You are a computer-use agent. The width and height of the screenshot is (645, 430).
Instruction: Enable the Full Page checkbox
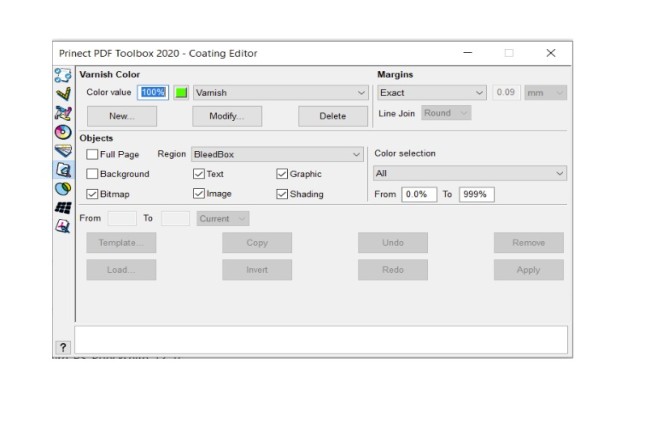[93, 155]
